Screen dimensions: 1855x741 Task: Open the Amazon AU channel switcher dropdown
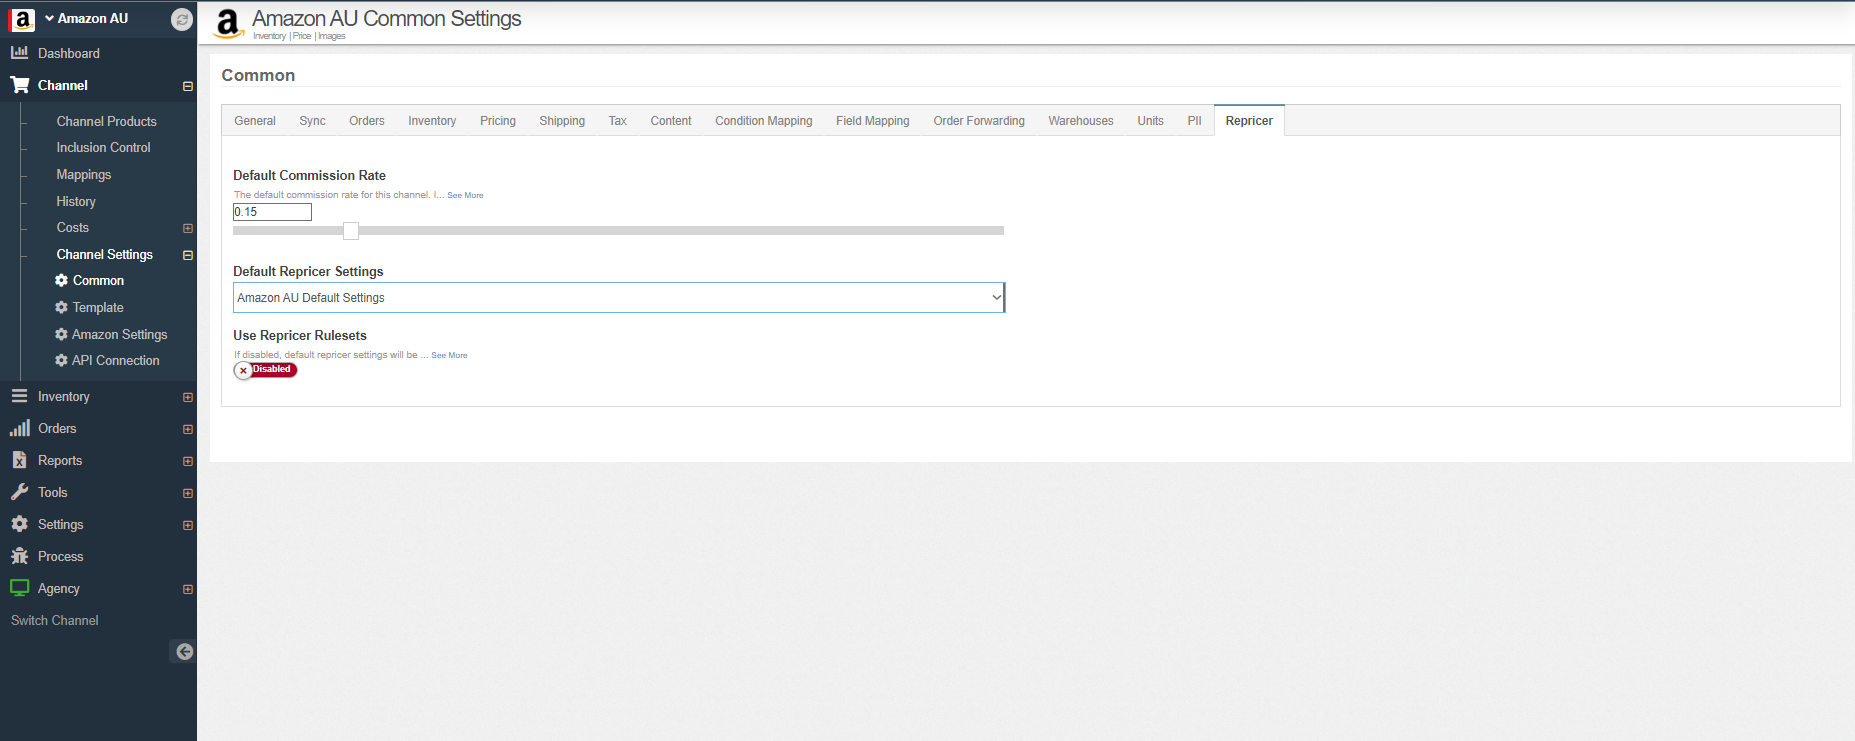point(86,19)
